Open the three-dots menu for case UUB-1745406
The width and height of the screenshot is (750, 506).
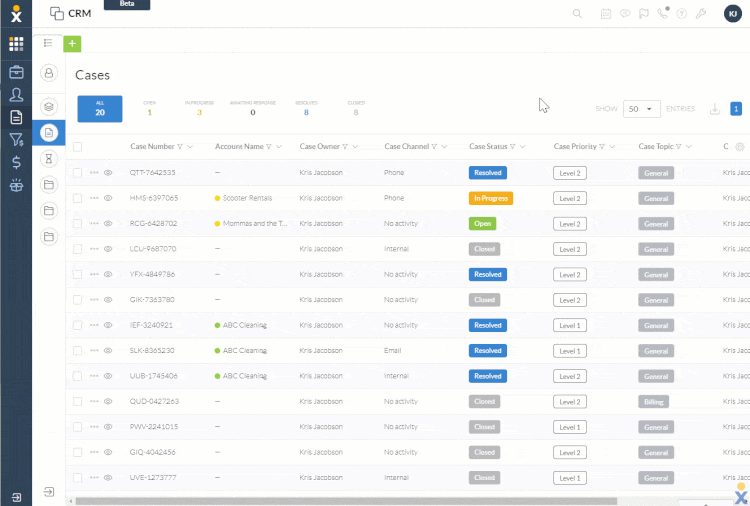(x=94, y=376)
